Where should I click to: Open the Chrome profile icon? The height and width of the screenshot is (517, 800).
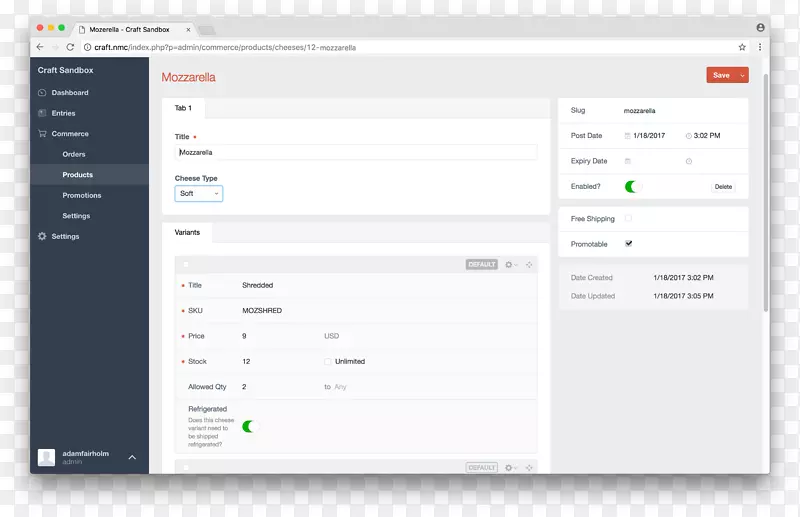pos(760,28)
